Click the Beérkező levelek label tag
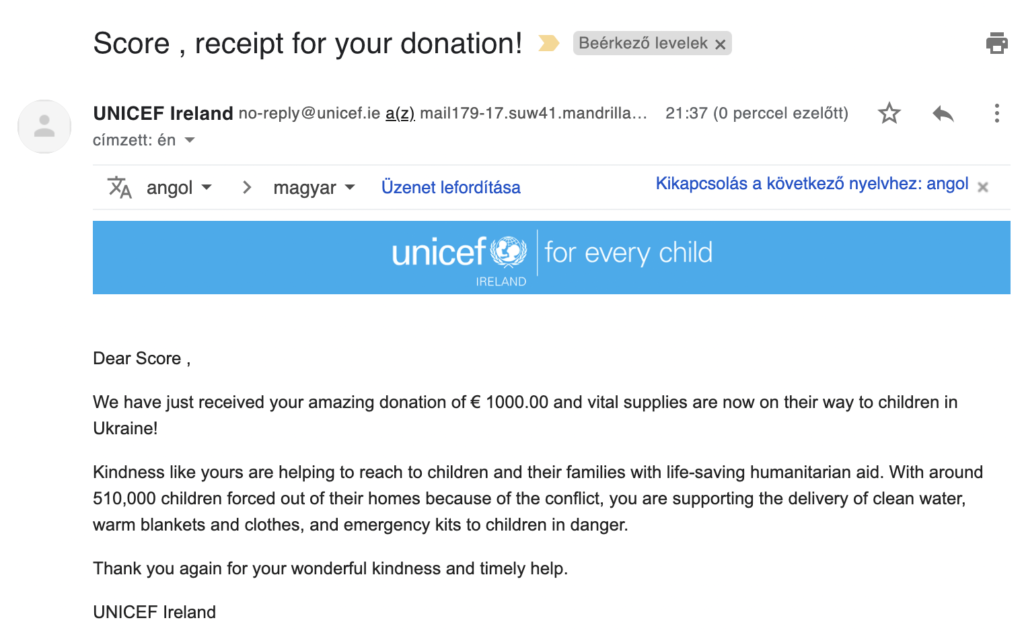 click(643, 44)
